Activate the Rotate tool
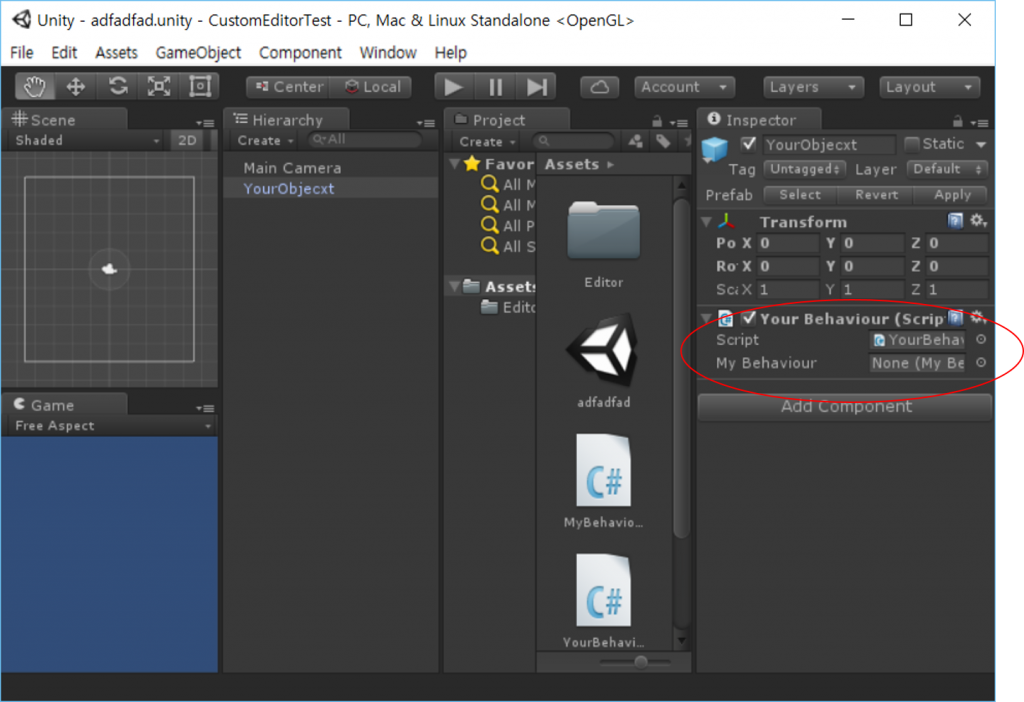The width and height of the screenshot is (1024, 702). (117, 87)
